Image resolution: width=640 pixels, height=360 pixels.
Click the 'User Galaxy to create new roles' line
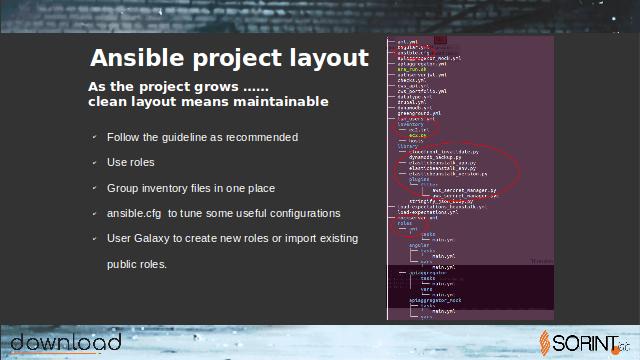point(233,238)
